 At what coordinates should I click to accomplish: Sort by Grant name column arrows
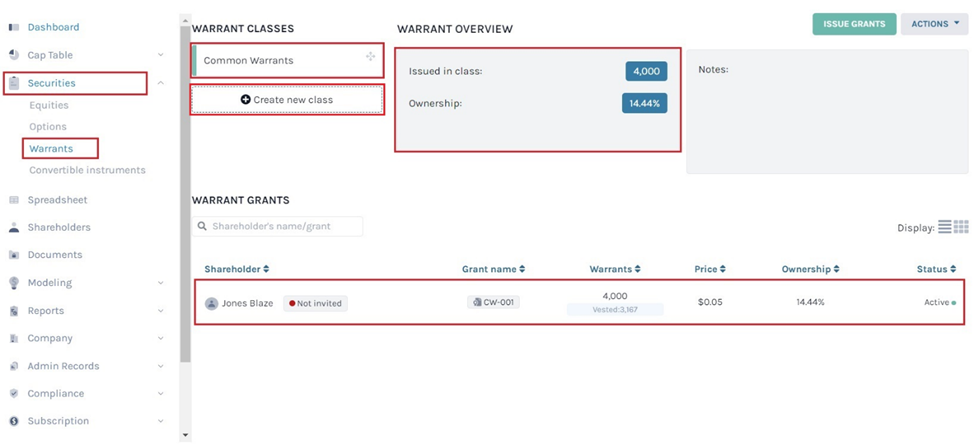[x=522, y=269]
